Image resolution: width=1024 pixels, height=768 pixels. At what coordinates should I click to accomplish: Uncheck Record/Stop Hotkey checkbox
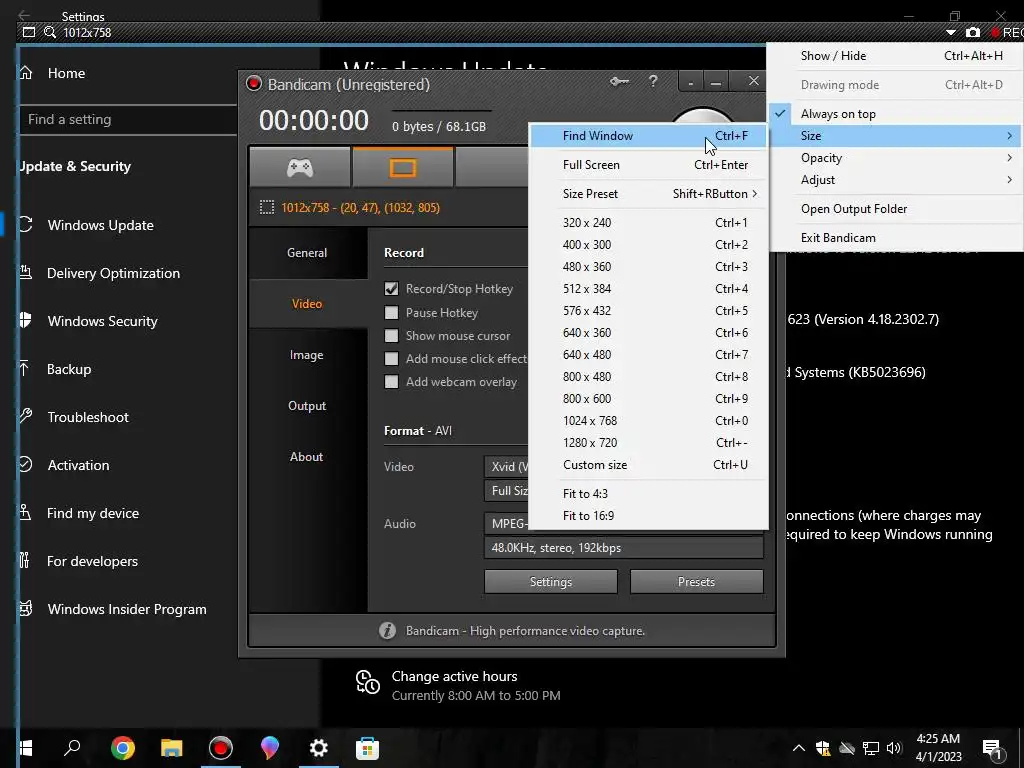pyautogui.click(x=391, y=289)
